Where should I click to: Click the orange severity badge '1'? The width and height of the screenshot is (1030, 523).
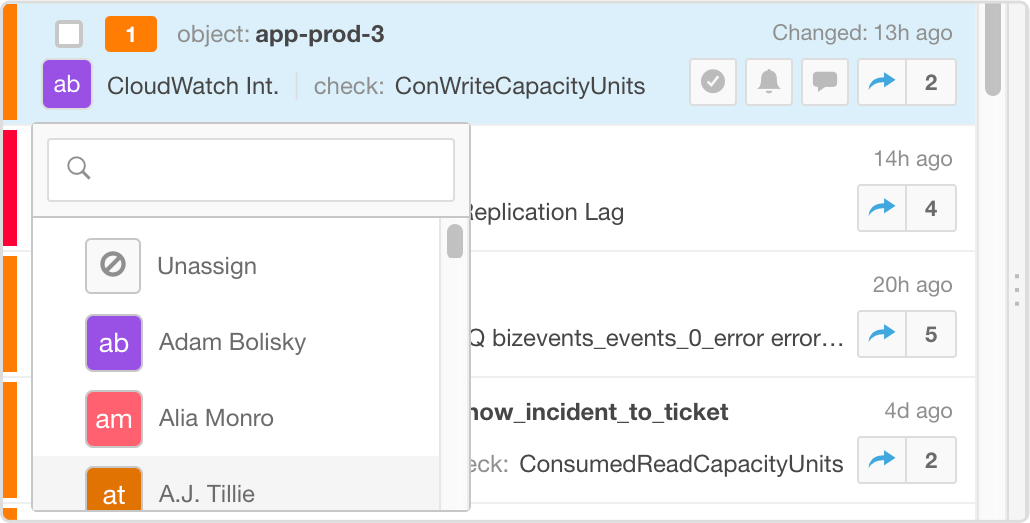[x=130, y=35]
